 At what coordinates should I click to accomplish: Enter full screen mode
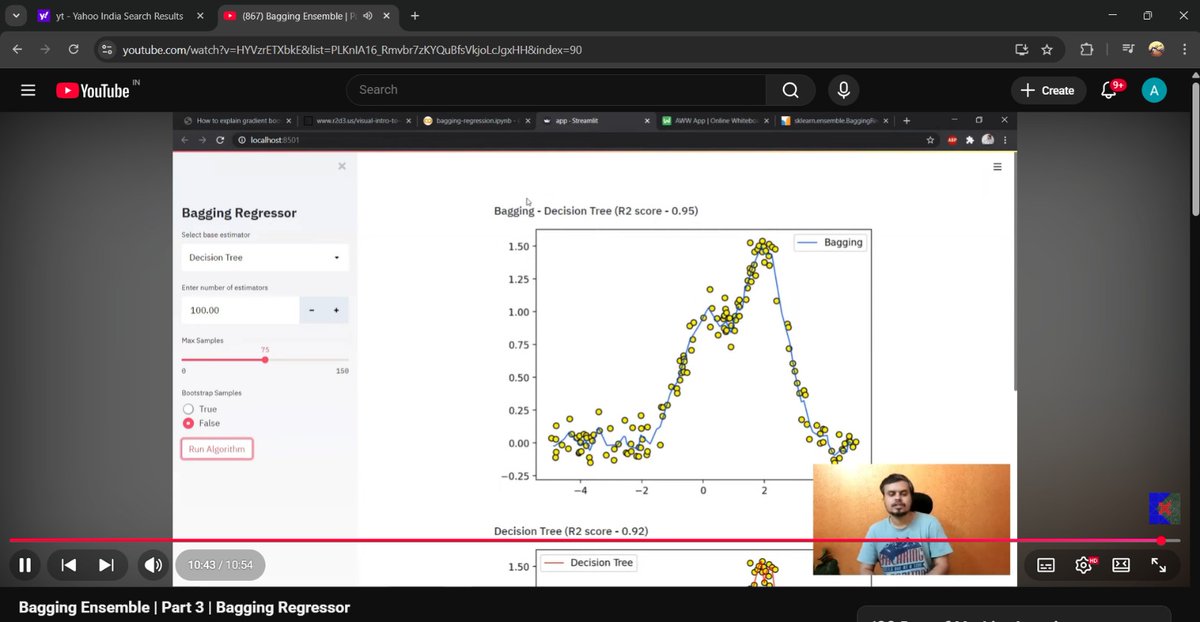pos(1159,565)
